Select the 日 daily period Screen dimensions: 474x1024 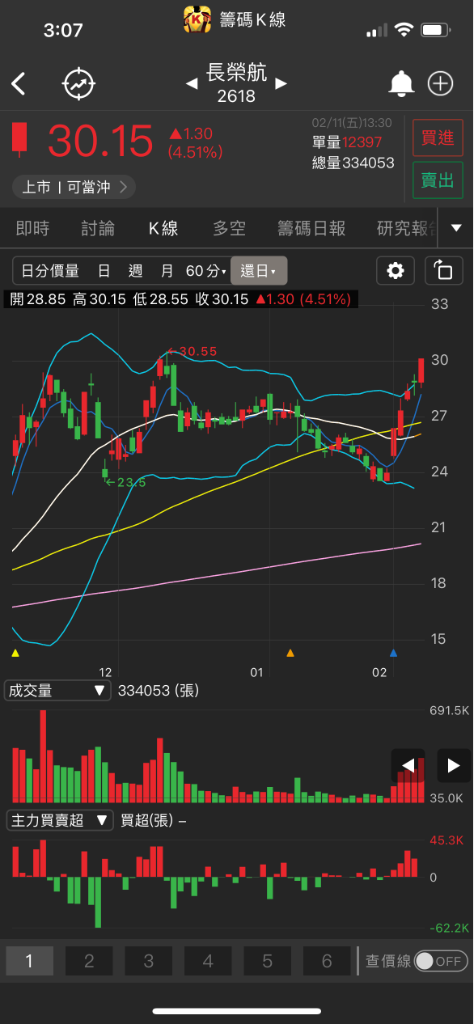(104, 271)
